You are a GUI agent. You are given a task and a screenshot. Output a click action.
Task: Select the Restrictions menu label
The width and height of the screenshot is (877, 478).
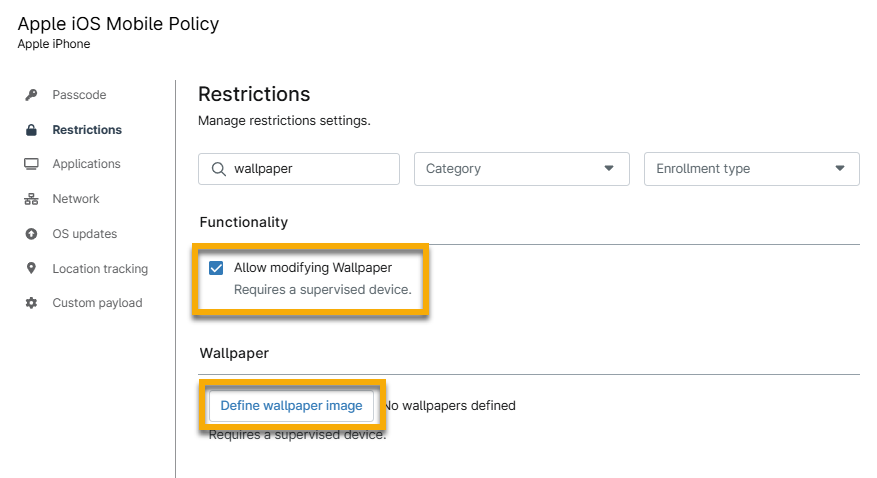(x=87, y=130)
